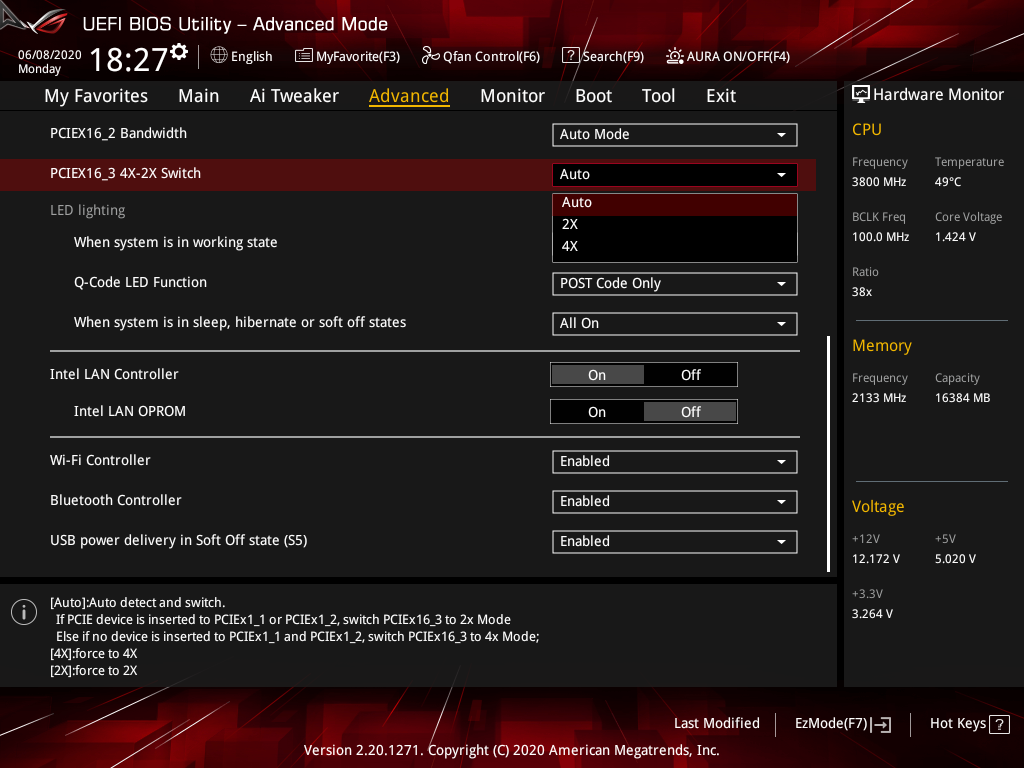Image resolution: width=1024 pixels, height=768 pixels.
Task: Set Intel LAN Controller to Off
Action: [x=690, y=375]
